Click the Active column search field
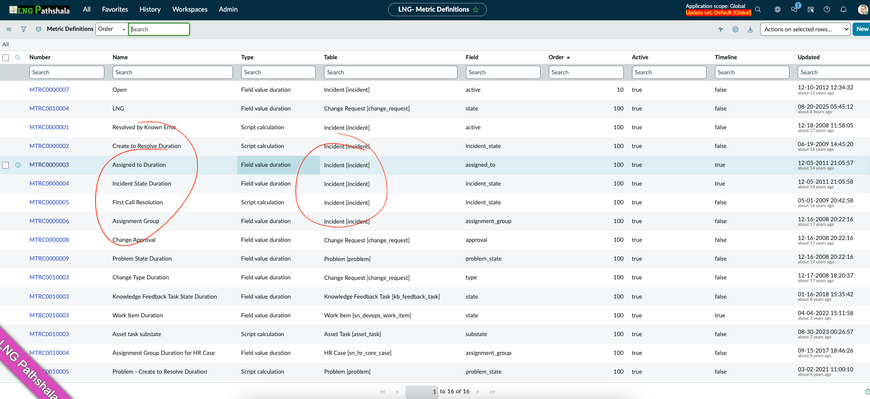Screen dimensions: 870x399 [669, 72]
